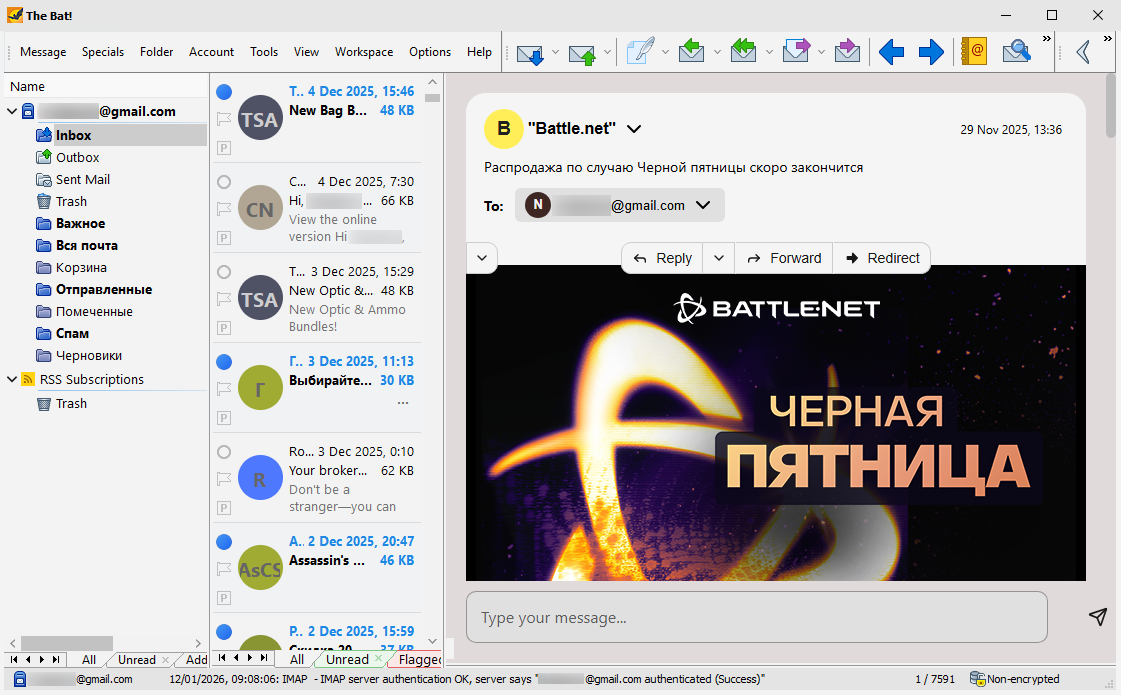The width and height of the screenshot is (1121, 695).
Task: Expand the message header chevron
Action: click(x=482, y=258)
